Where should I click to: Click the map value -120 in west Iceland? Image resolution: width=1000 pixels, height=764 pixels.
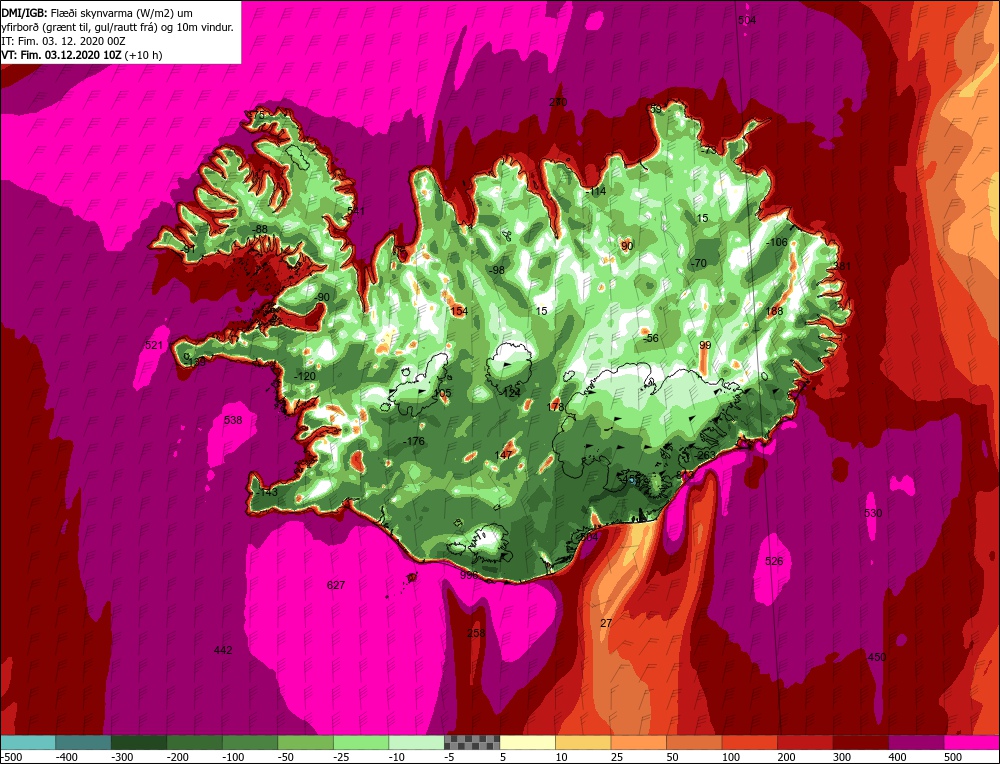pyautogui.click(x=305, y=376)
